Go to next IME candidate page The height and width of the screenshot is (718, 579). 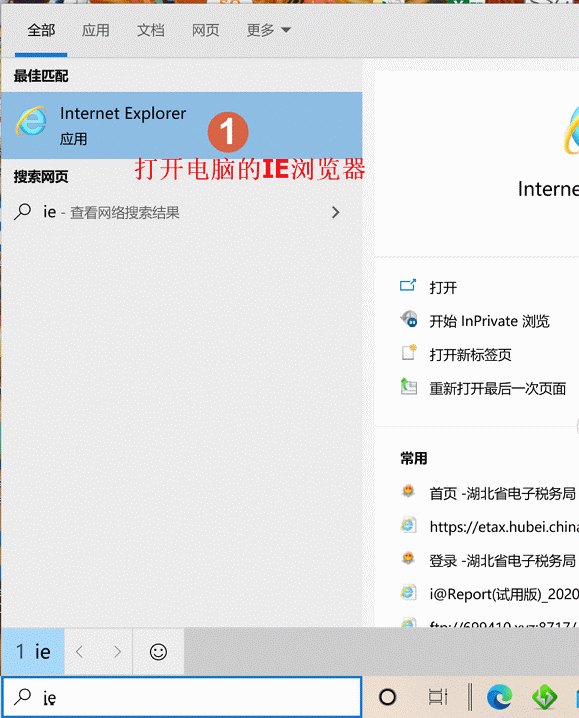click(117, 652)
